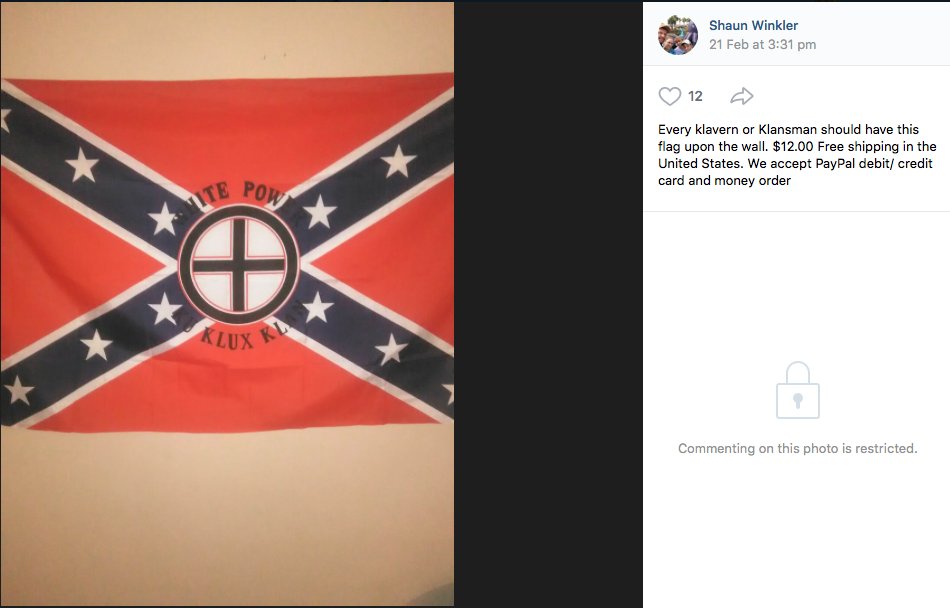Click the post caption text about shipping

click(x=797, y=155)
